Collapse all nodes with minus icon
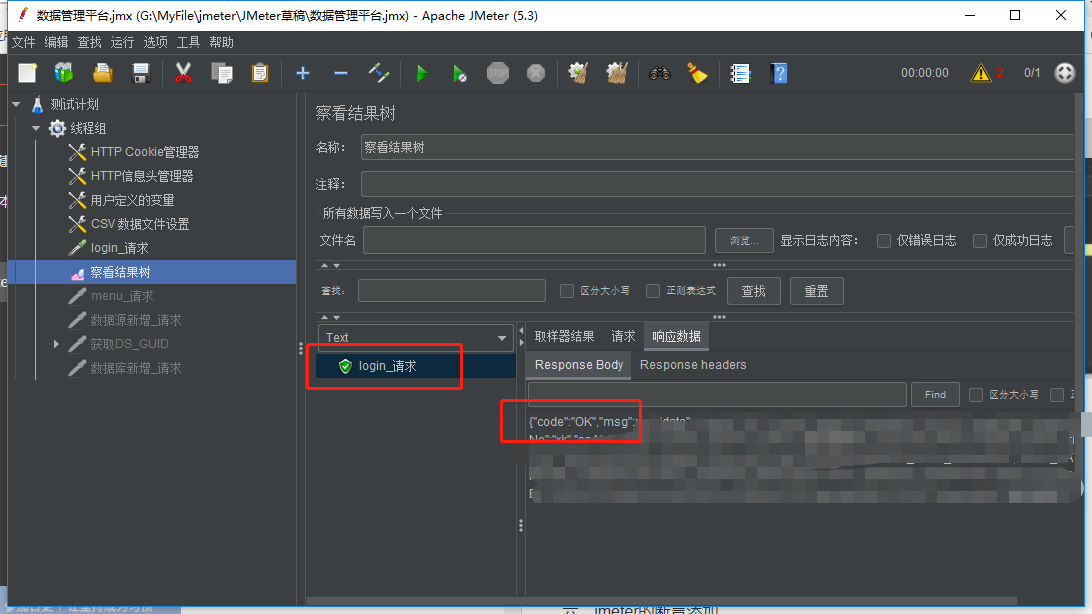The image size is (1092, 614). pyautogui.click(x=341, y=73)
